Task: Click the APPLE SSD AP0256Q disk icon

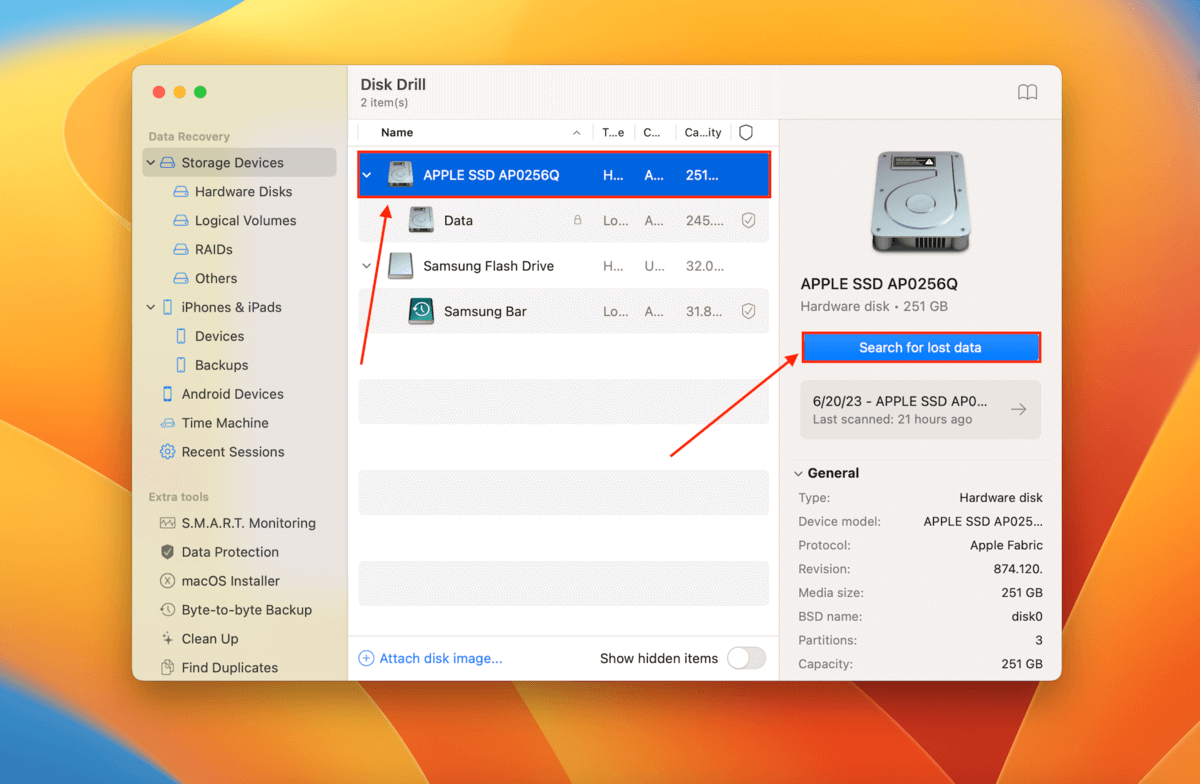Action: [x=400, y=175]
